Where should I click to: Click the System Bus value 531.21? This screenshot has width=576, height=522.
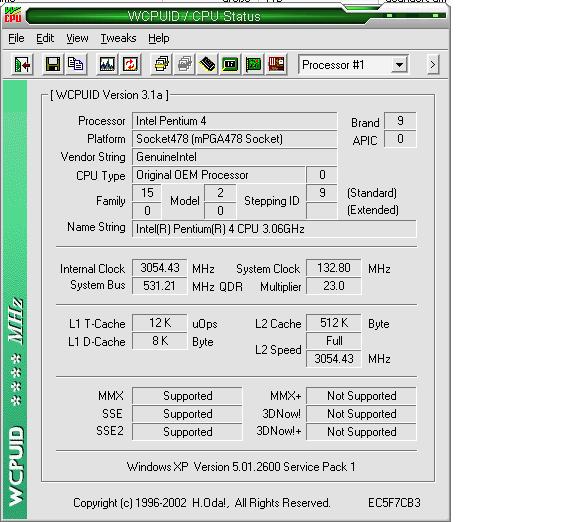coord(160,286)
